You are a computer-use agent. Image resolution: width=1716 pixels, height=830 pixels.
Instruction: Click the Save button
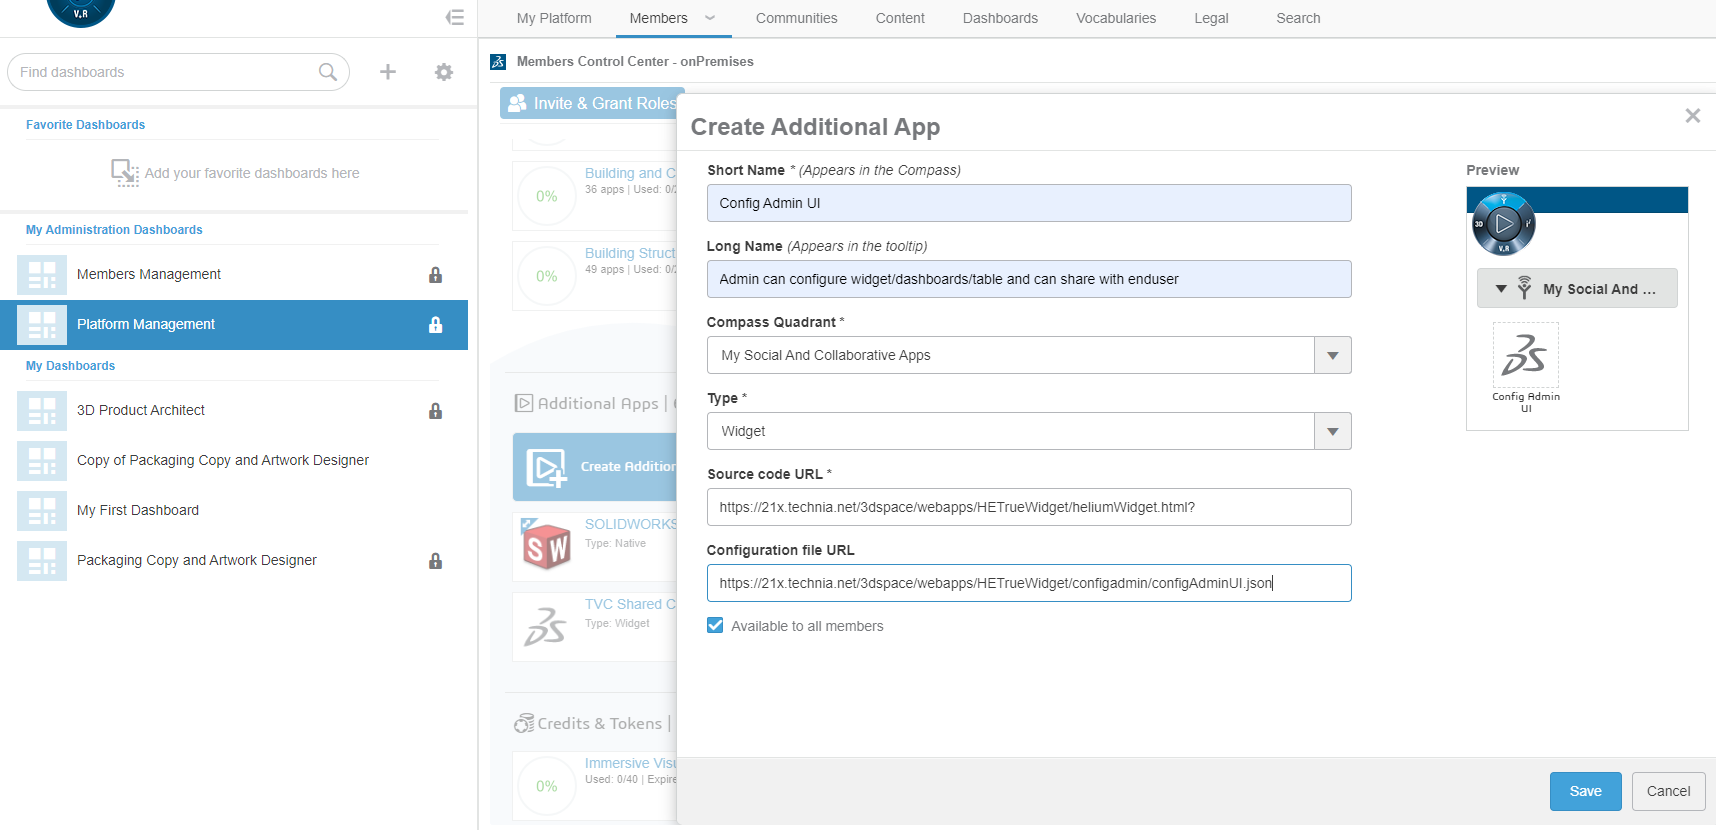tap(1585, 791)
